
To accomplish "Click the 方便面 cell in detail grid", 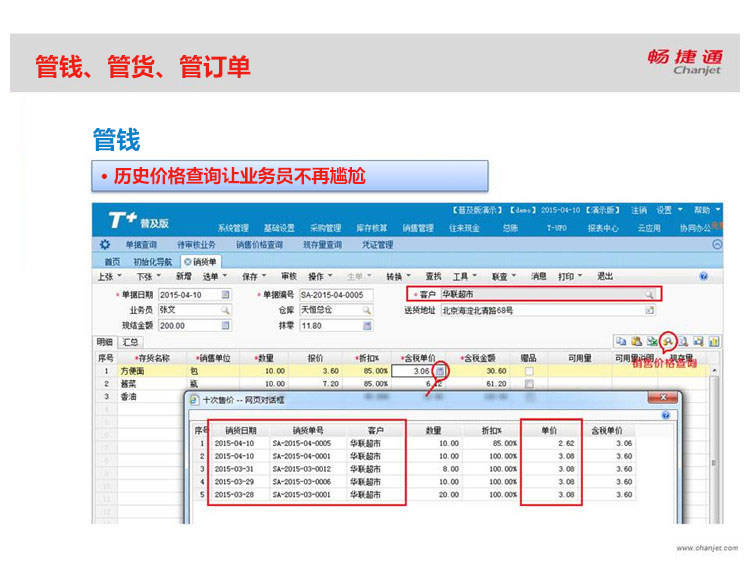I will tap(152, 371).
